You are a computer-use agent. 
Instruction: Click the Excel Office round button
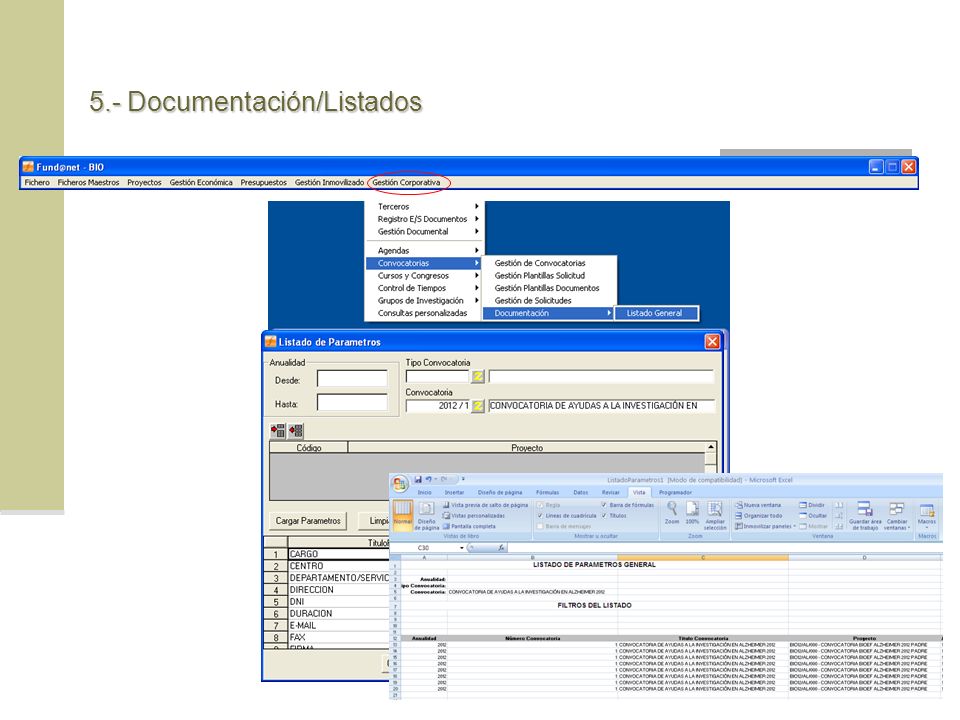pos(400,484)
